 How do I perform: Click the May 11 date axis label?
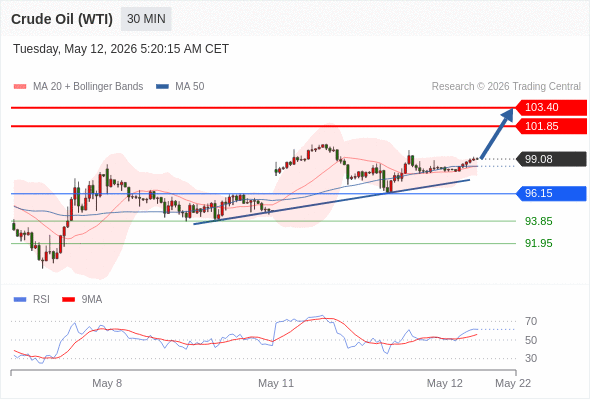pos(276,383)
